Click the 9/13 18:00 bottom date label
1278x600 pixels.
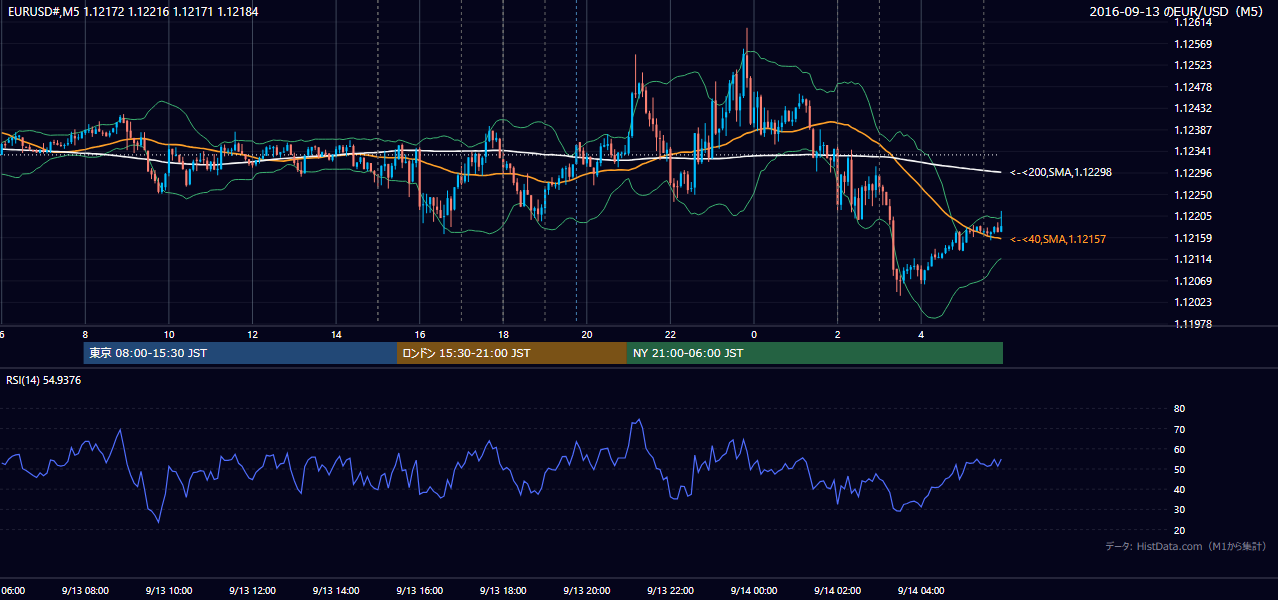point(503,591)
